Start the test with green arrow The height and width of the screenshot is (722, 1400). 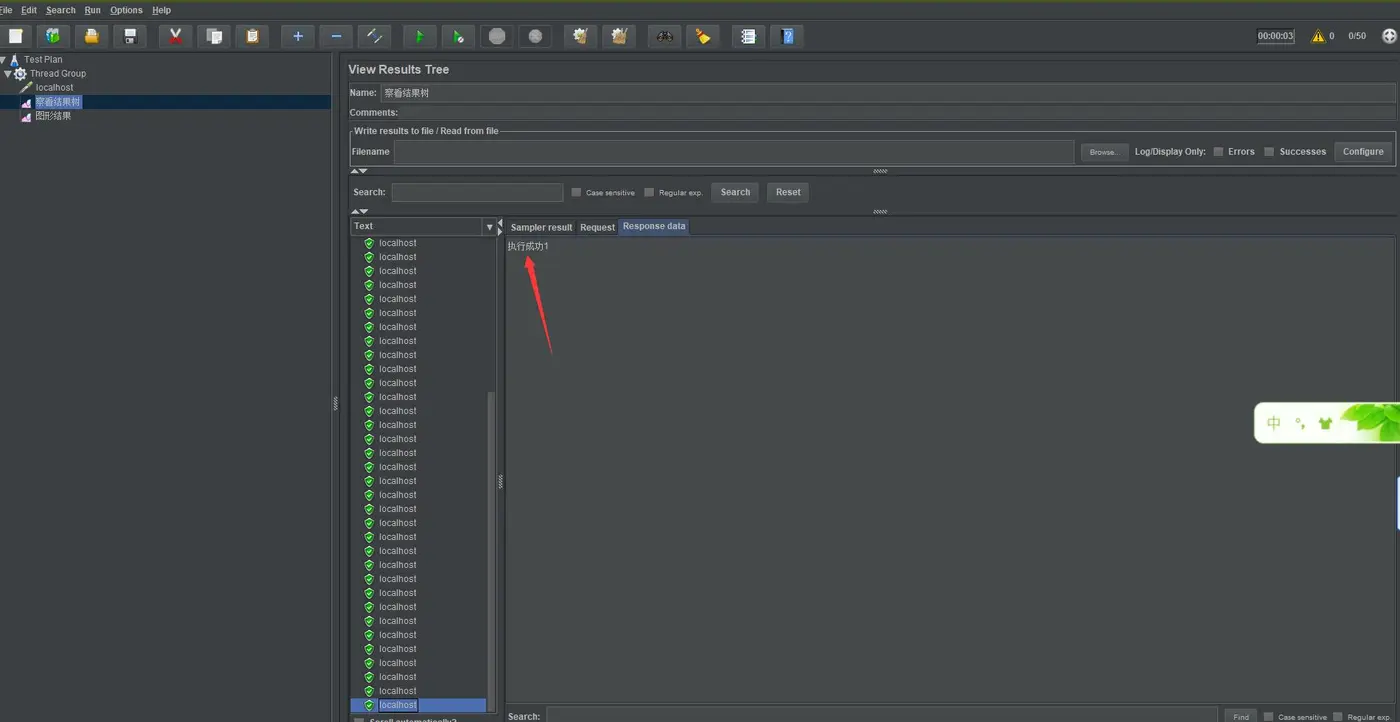[419, 36]
